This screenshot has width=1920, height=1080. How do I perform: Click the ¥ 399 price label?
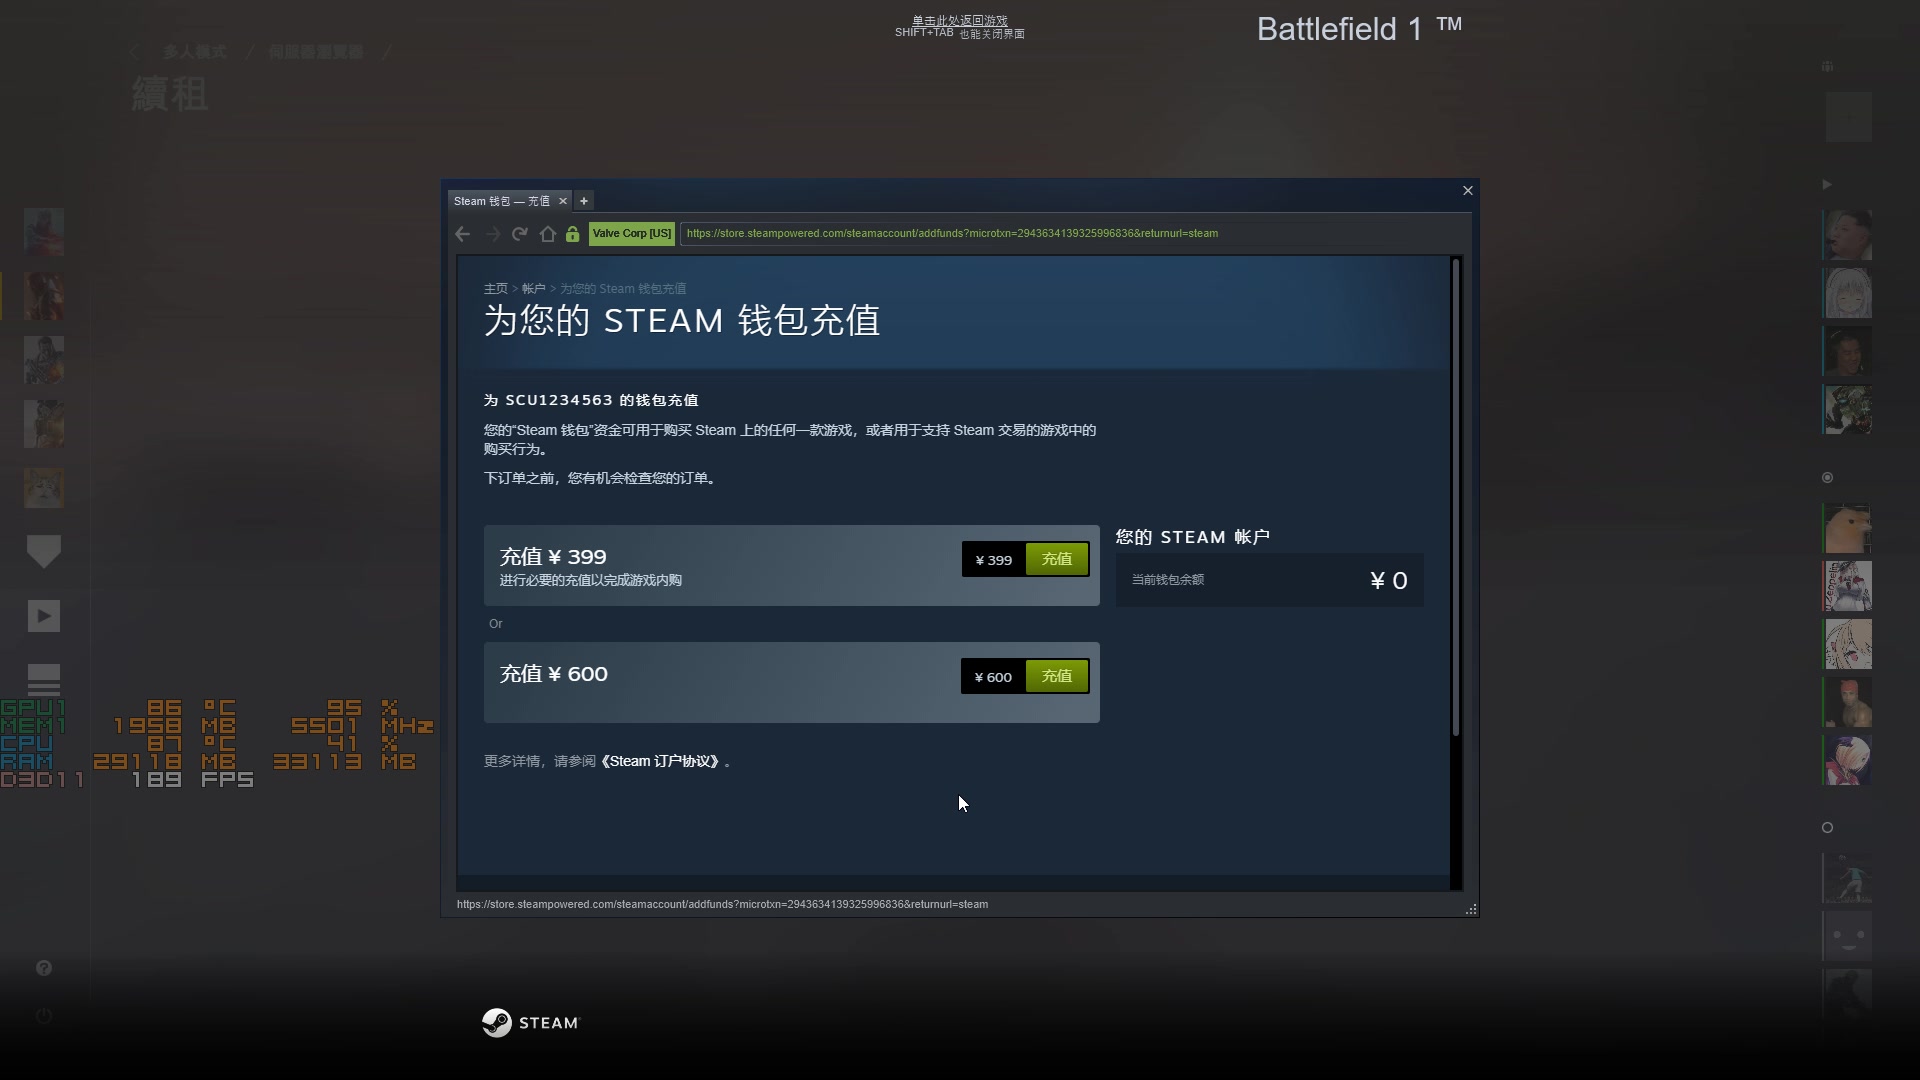[994, 560]
